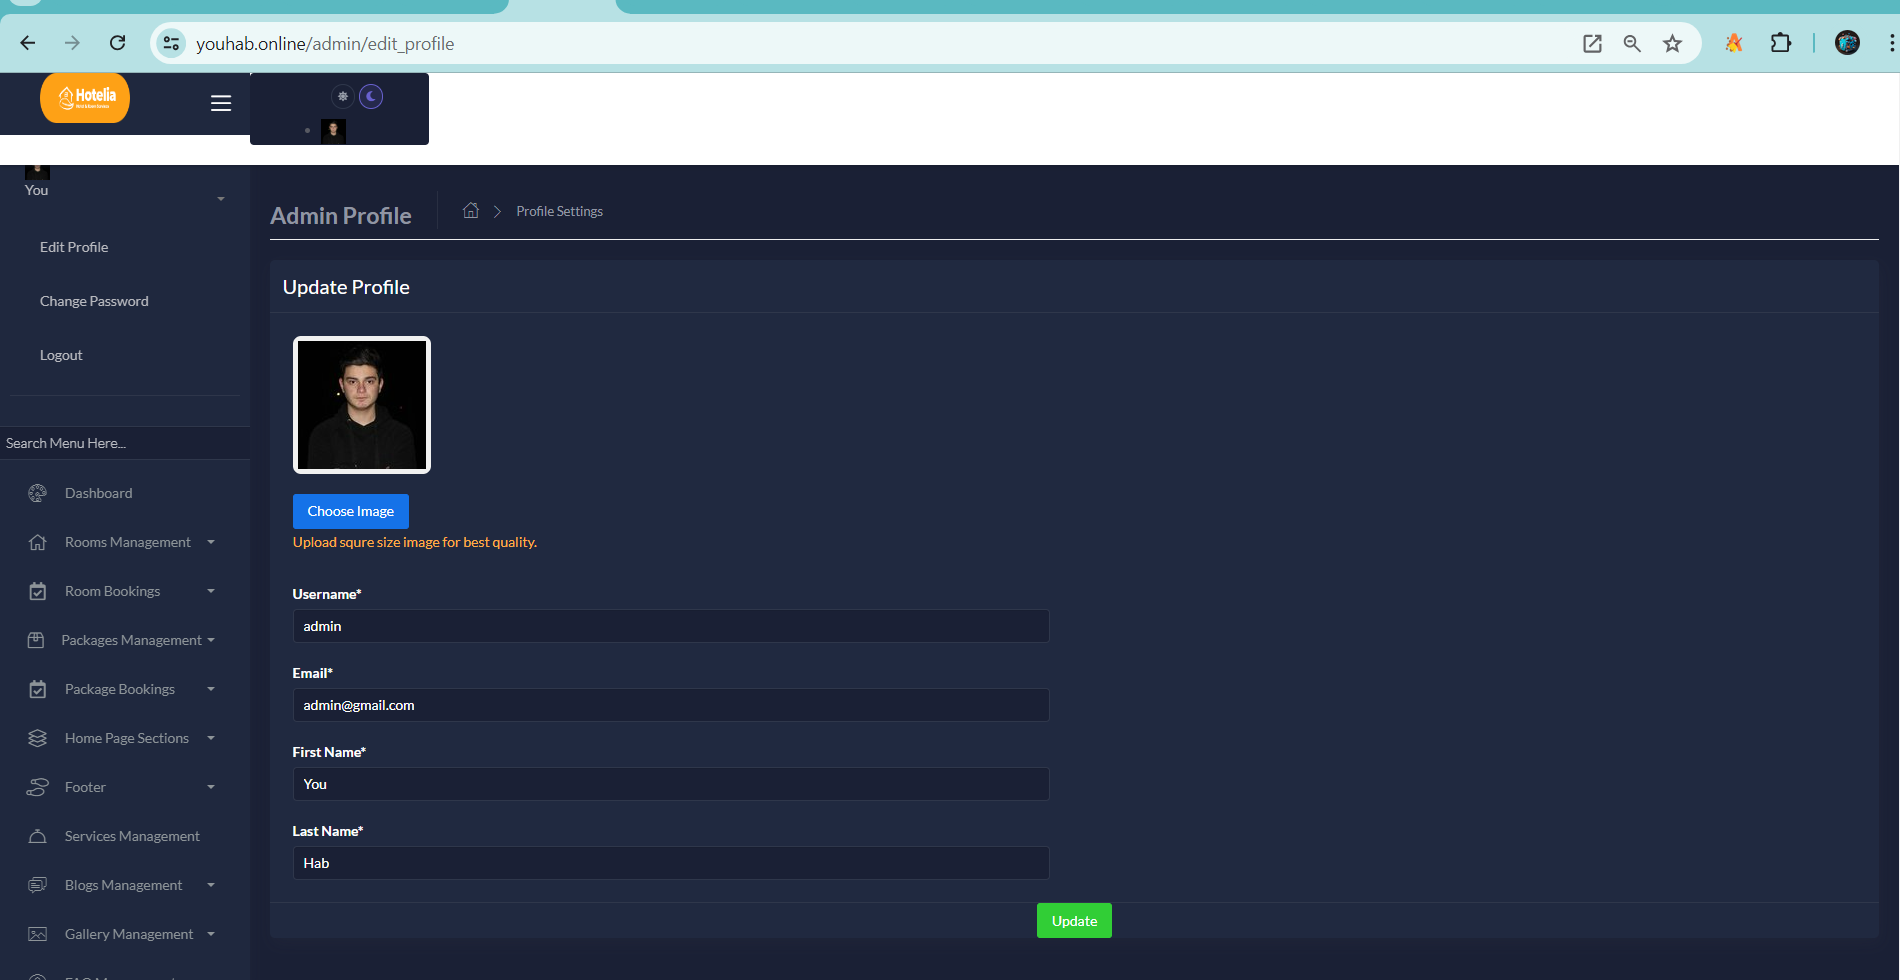Expand Home Page Sections dropdown arrow
1900x980 pixels.
(x=211, y=738)
